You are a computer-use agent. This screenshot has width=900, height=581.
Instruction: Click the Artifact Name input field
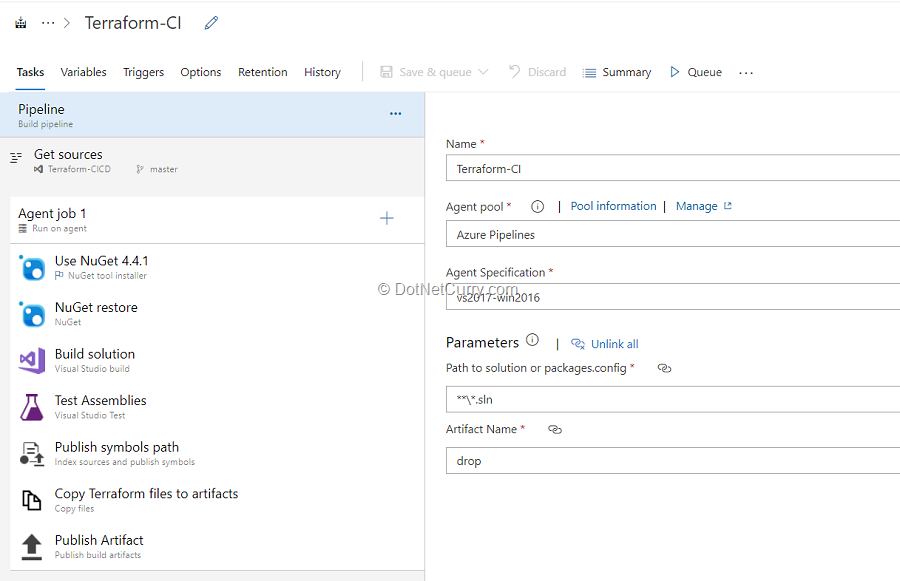(x=672, y=461)
